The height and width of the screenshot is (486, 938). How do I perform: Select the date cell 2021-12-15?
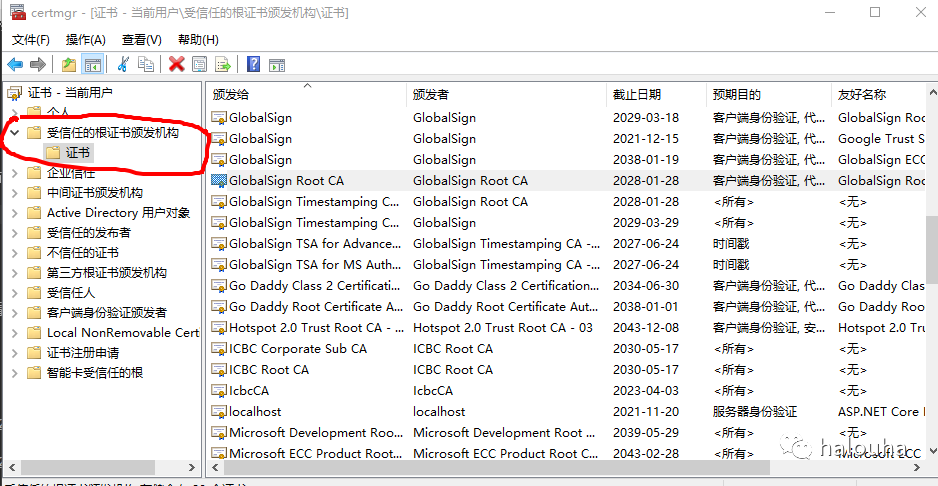point(646,139)
